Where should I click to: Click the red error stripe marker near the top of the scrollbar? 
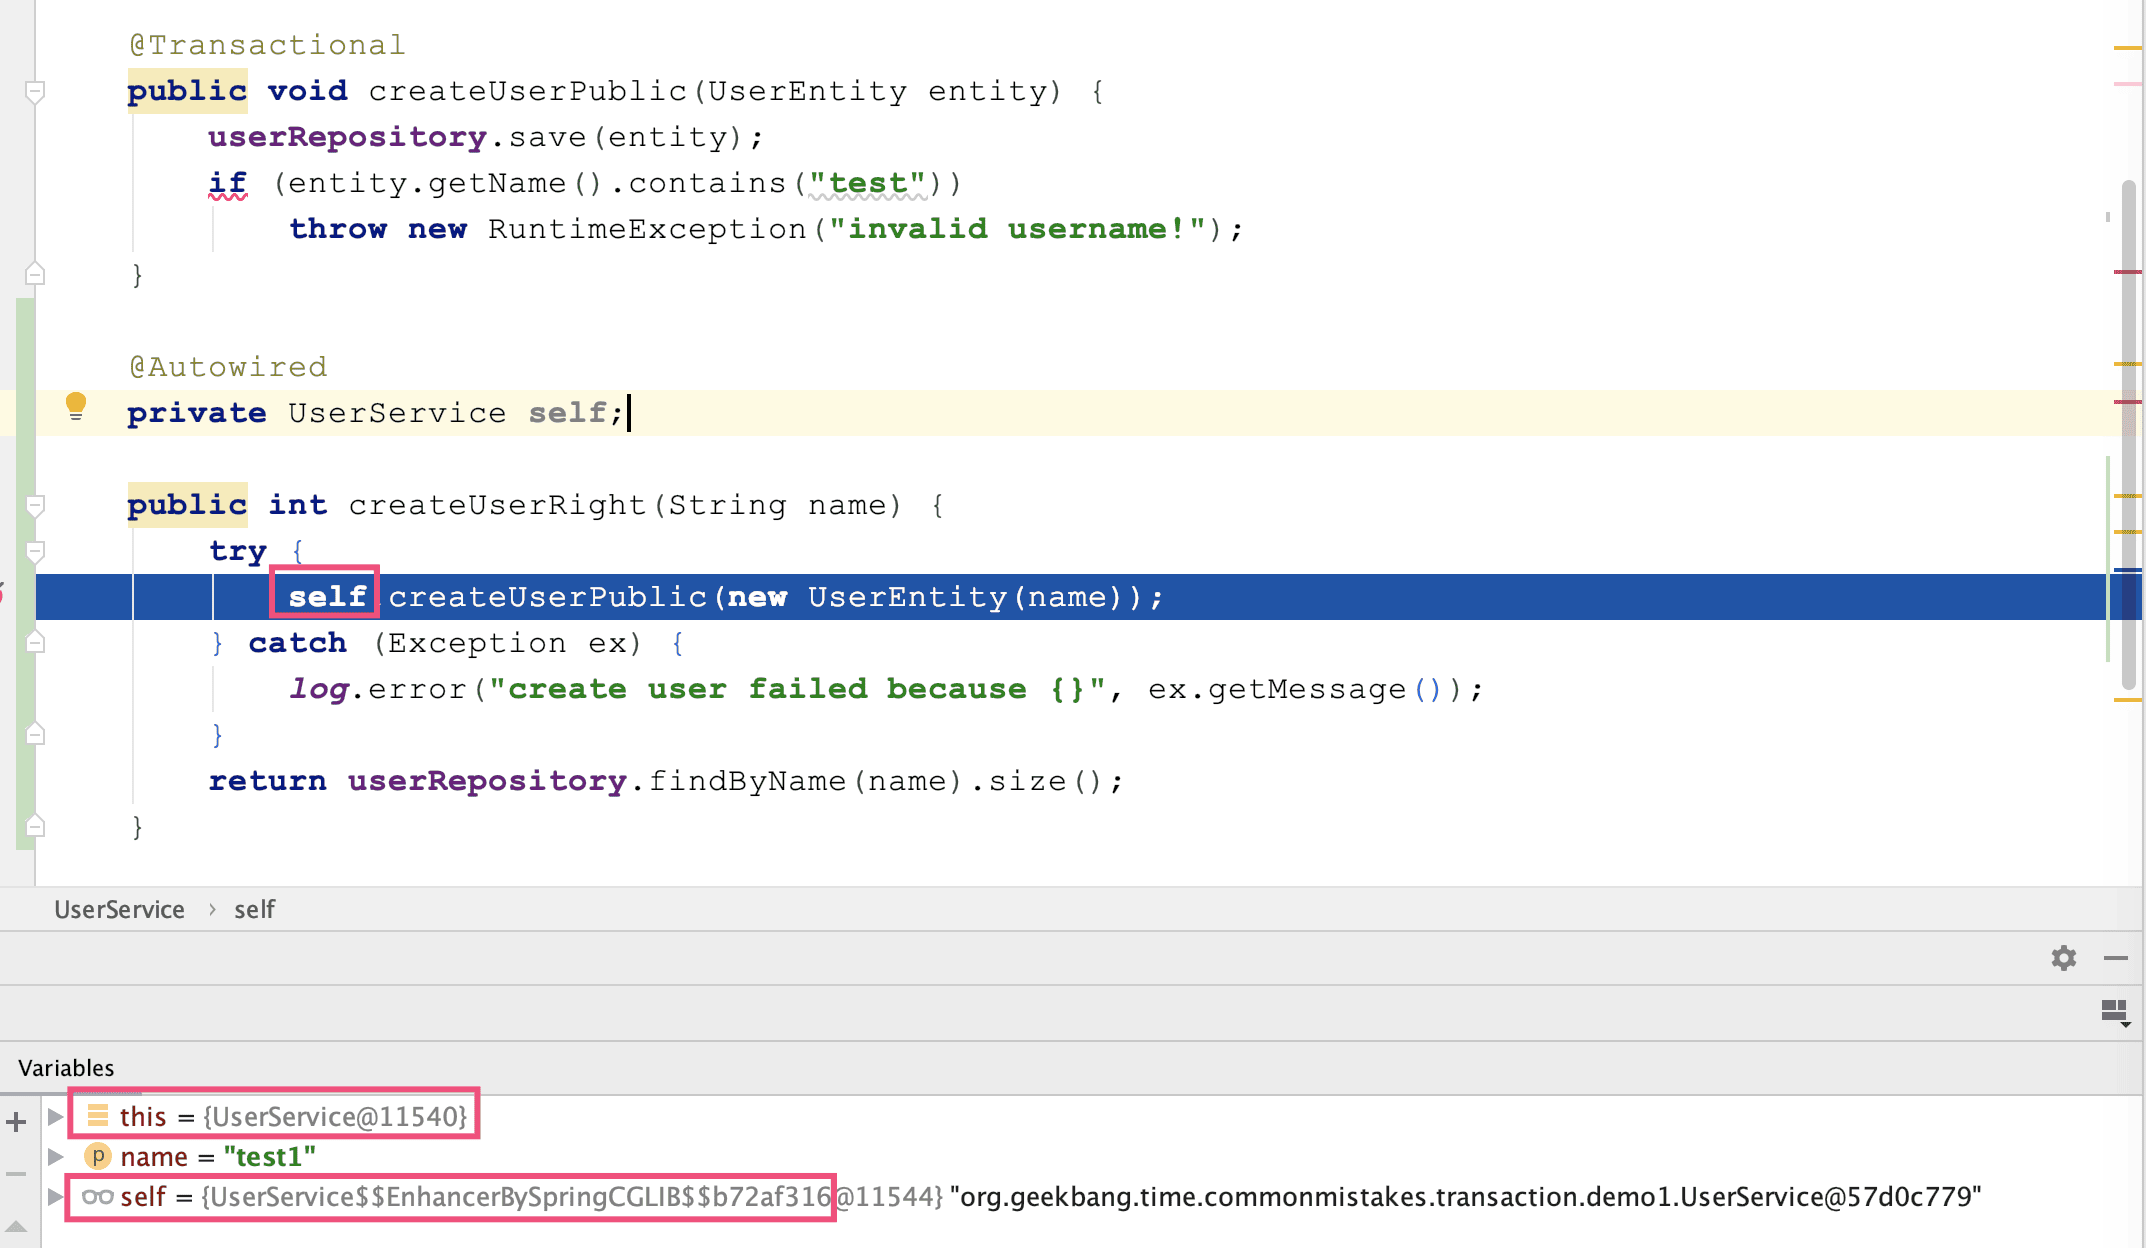click(2127, 272)
